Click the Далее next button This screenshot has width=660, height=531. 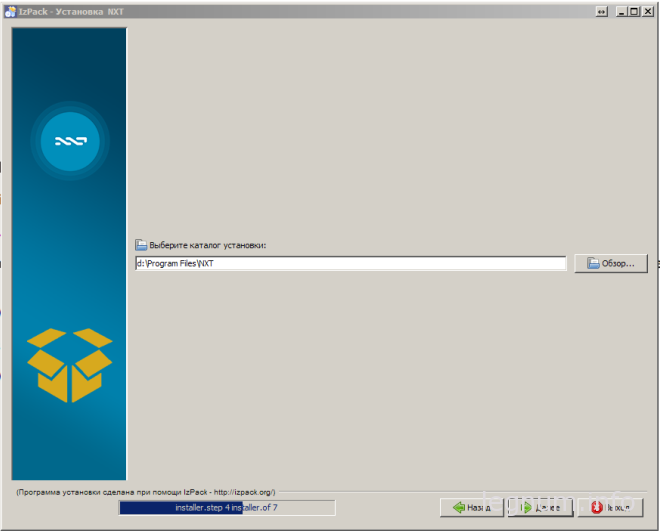[x=540, y=507]
